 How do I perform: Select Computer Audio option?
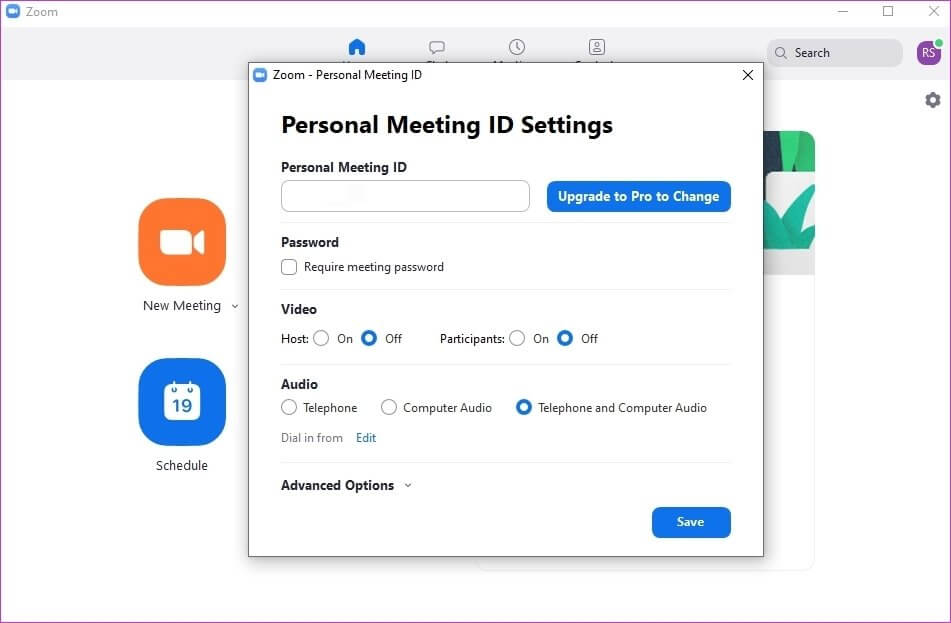tap(389, 407)
